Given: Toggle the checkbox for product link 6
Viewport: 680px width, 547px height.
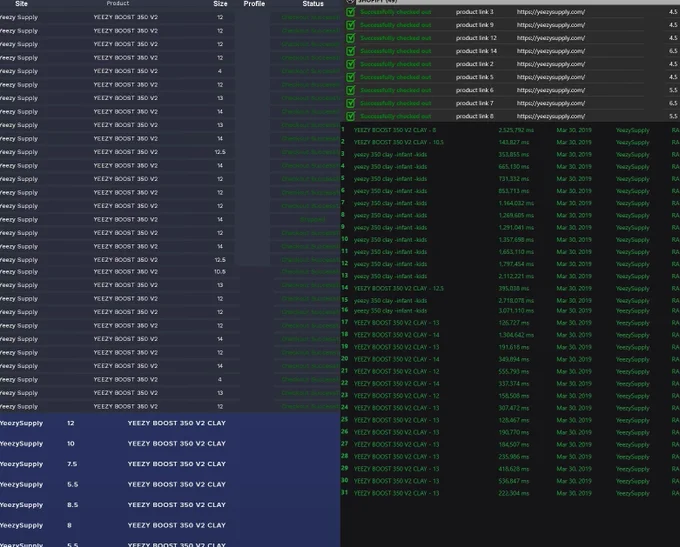Looking at the screenshot, I should click(350, 90).
